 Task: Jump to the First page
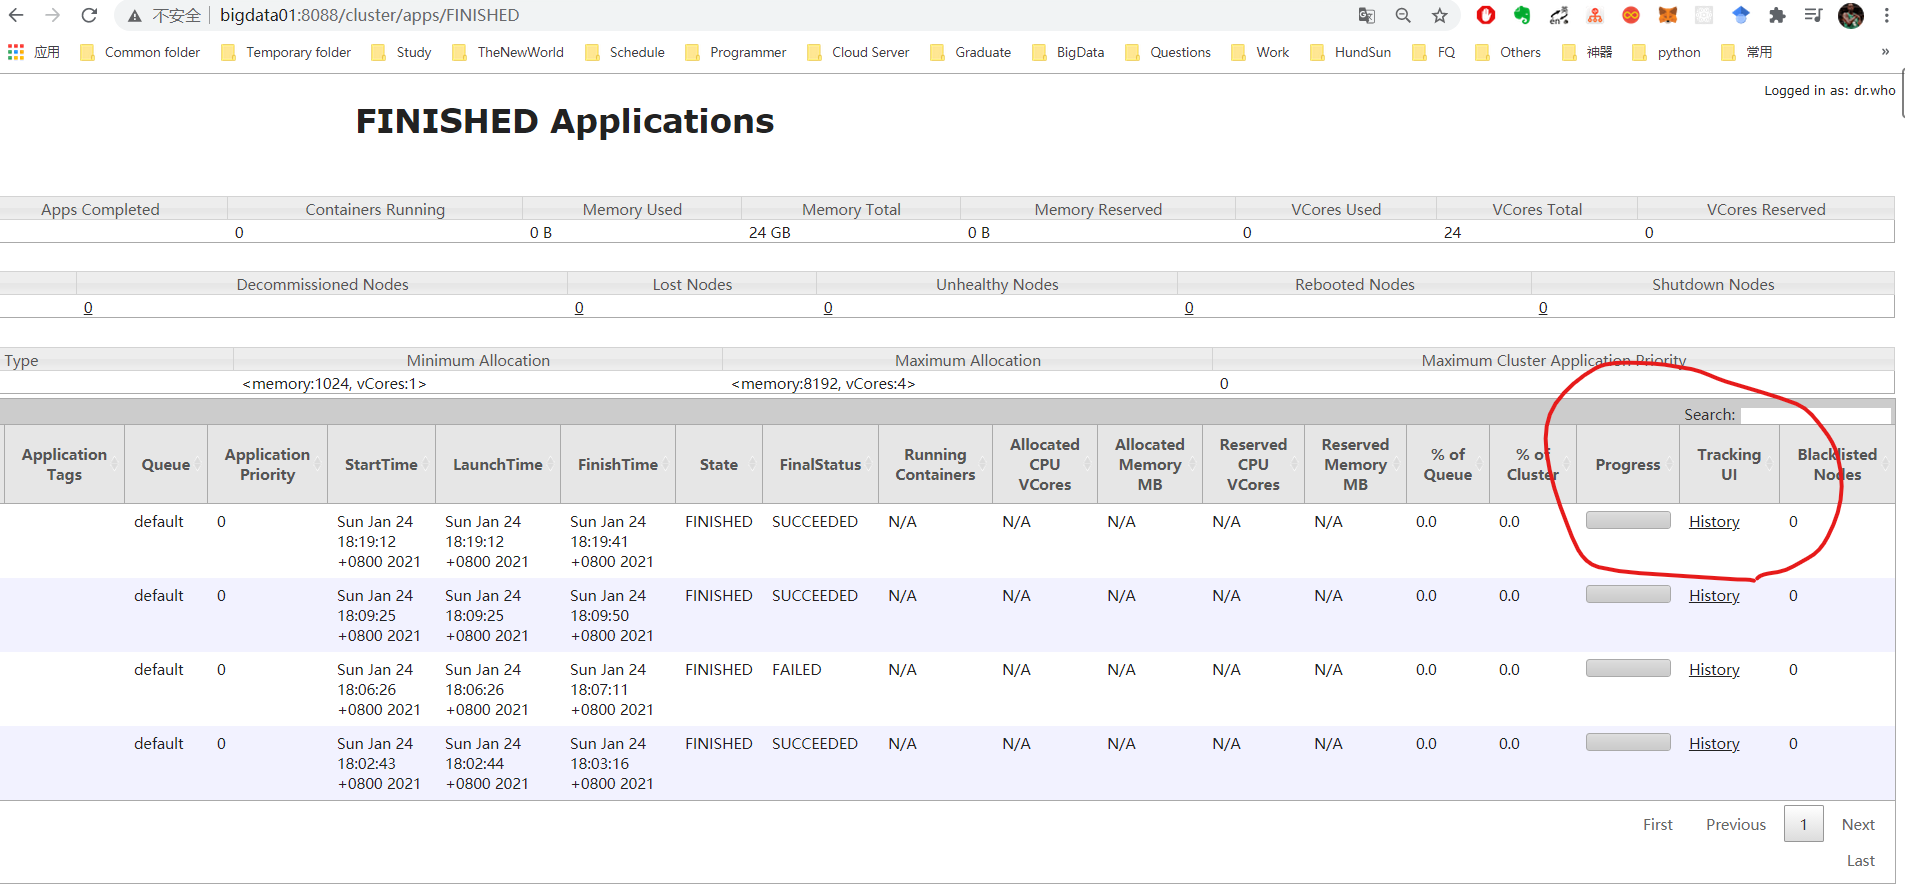[1658, 825]
